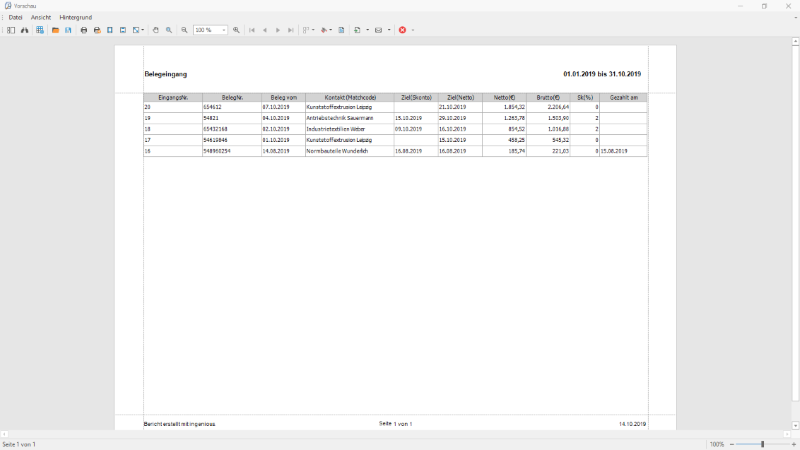The height and width of the screenshot is (450, 800).
Task: Click the export document icon
Action: pos(357,30)
